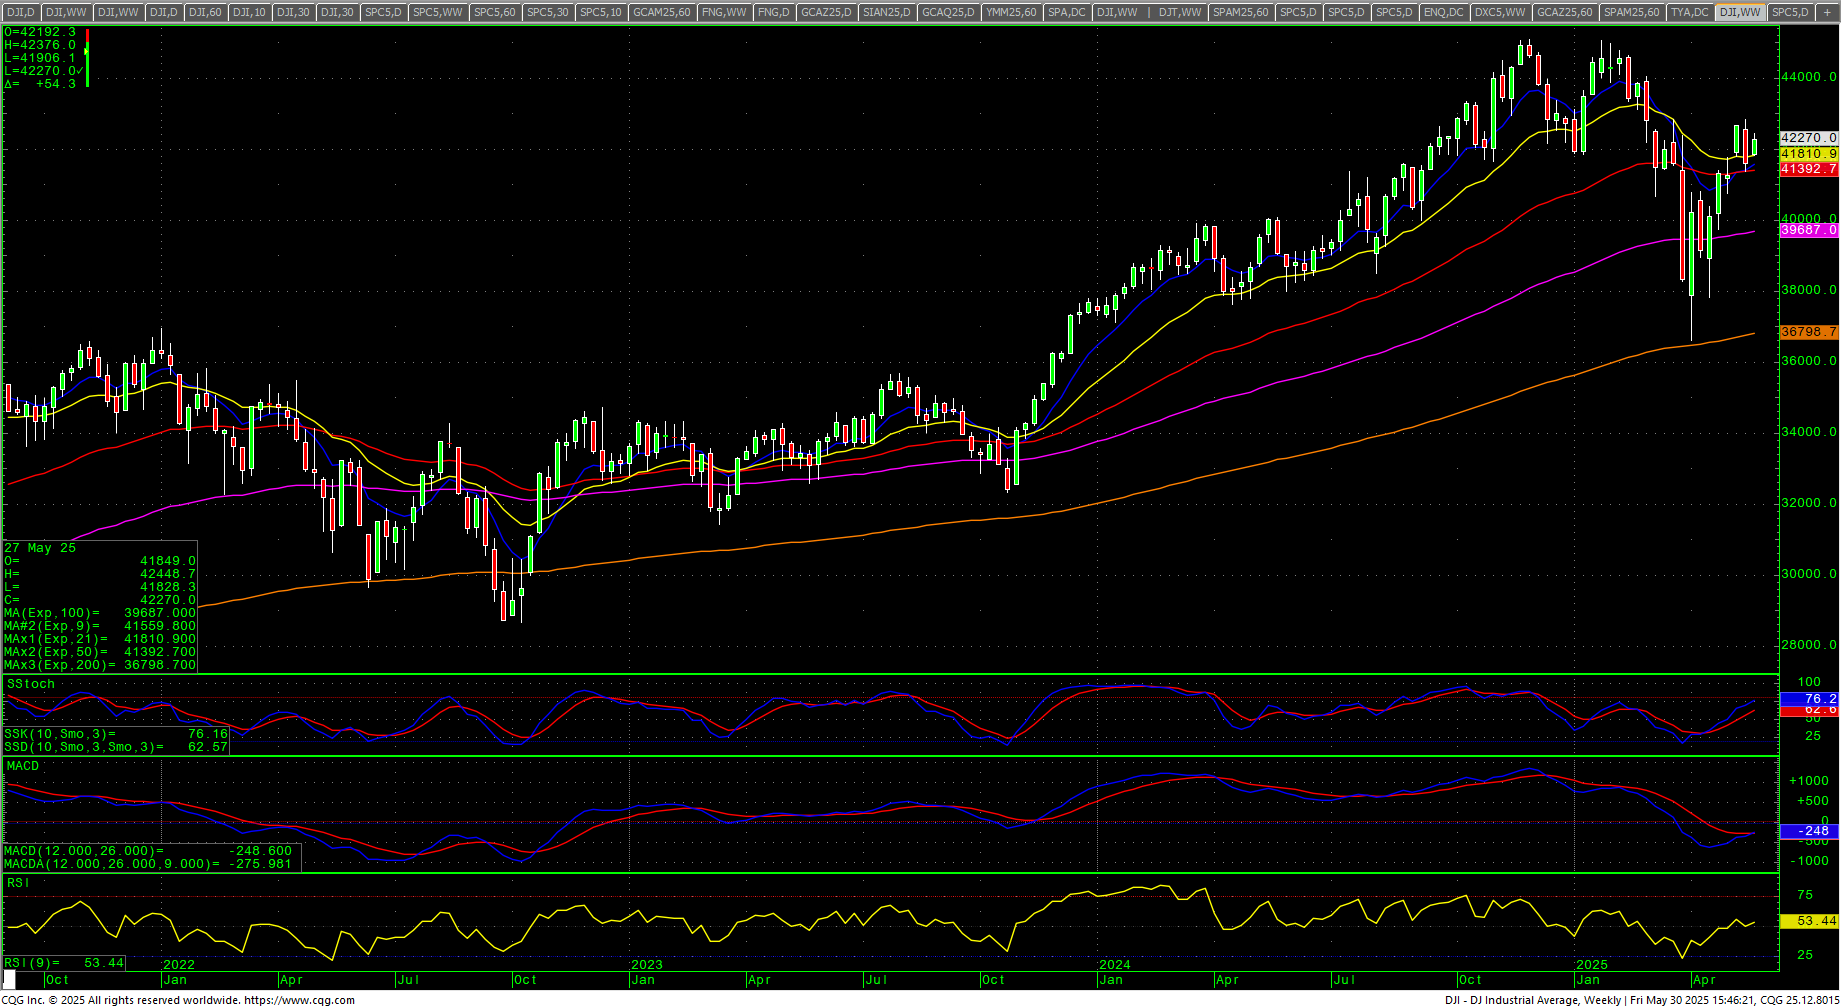Open the DJT,WW tab
This screenshot has height=1008, width=1841.
[1181, 12]
